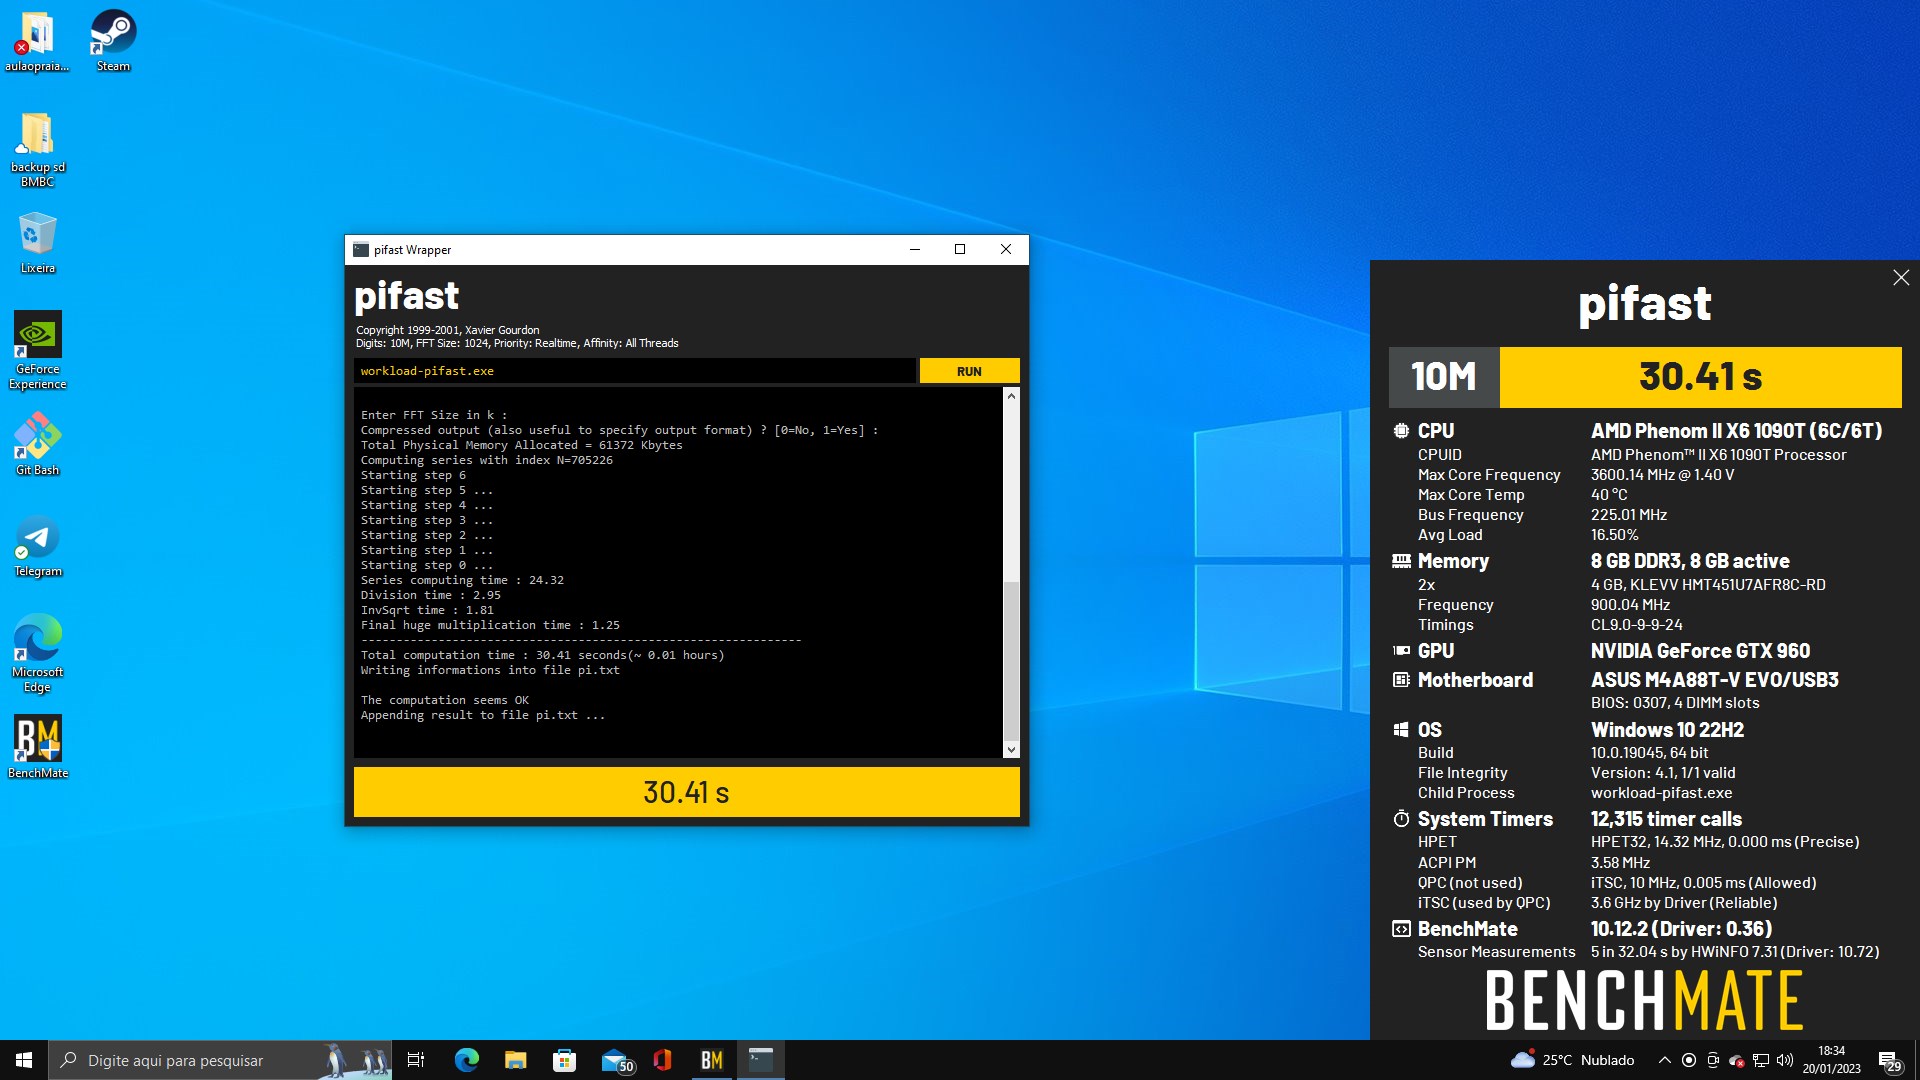Image resolution: width=1920 pixels, height=1080 pixels.
Task: Click the BENCHMATE logo at panel bottom
Action: click(1644, 1000)
